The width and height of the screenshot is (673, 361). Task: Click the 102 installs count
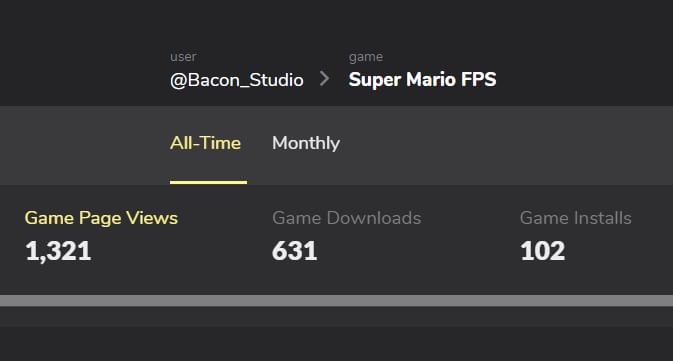click(543, 251)
